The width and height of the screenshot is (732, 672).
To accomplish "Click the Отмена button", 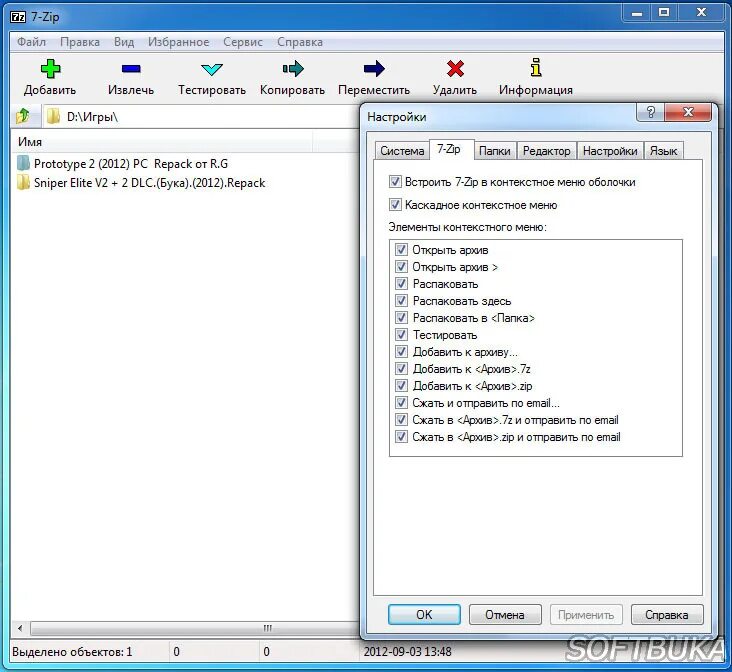I will [x=505, y=615].
